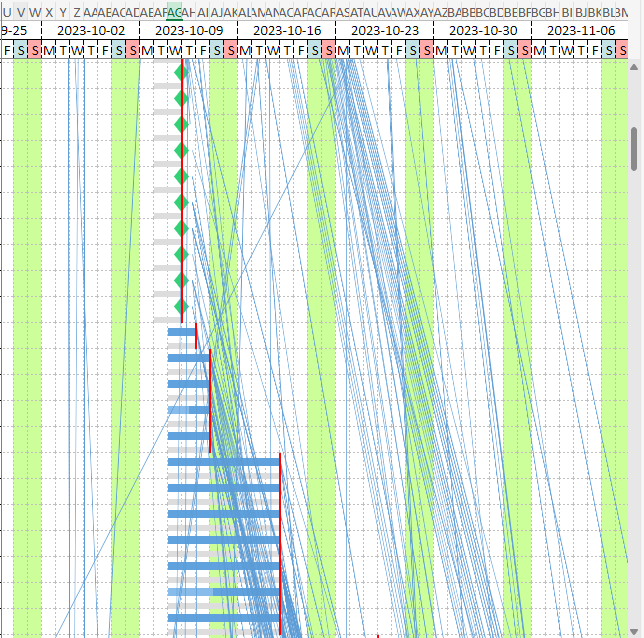The image size is (644, 638).
Task: Click red Sunday cell of week 2023-10-30
Action: pyautogui.click(x=524, y=51)
